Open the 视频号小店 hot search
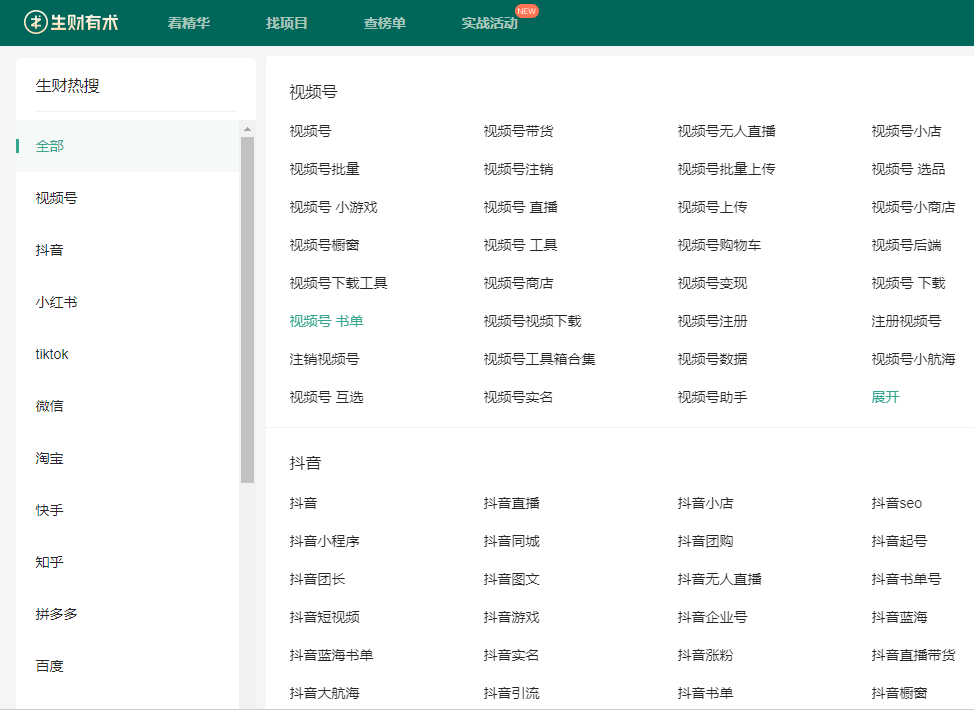 pos(906,131)
